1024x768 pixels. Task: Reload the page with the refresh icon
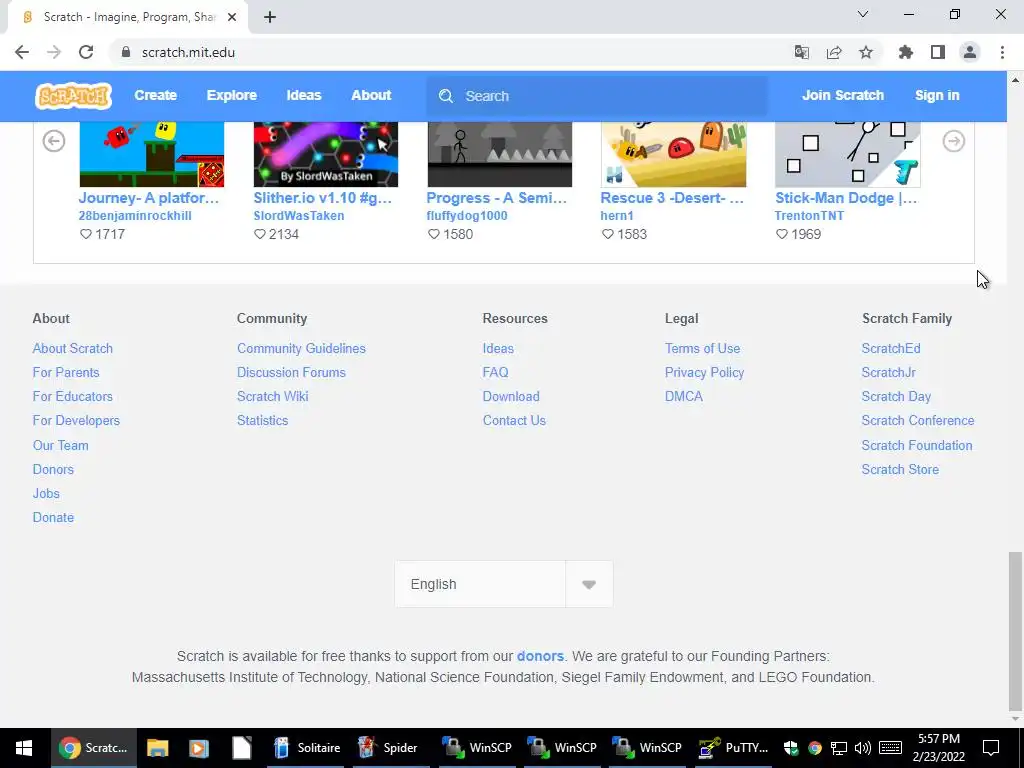86,52
